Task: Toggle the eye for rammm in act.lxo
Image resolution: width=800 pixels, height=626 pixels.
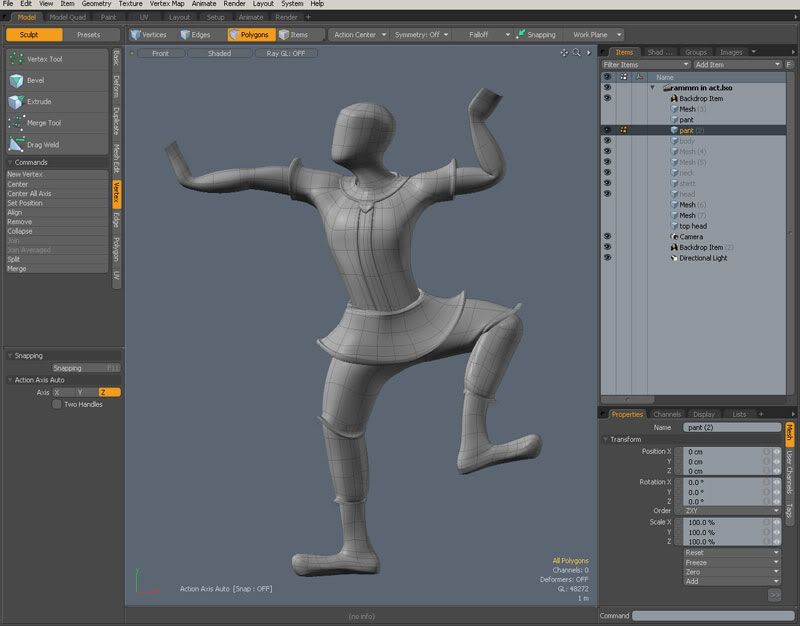Action: click(x=607, y=87)
